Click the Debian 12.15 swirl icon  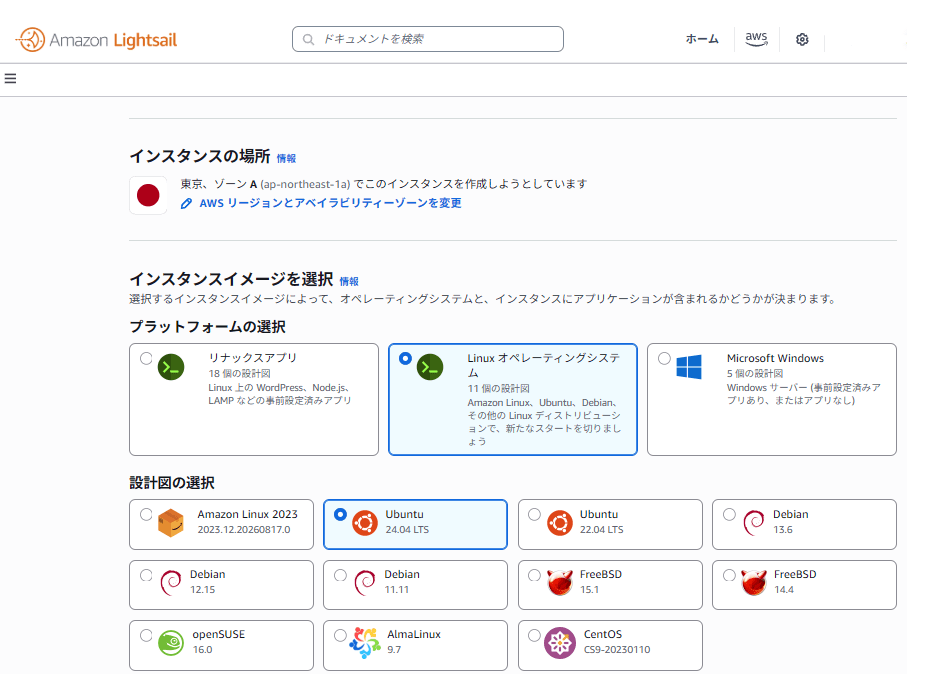[171, 583]
